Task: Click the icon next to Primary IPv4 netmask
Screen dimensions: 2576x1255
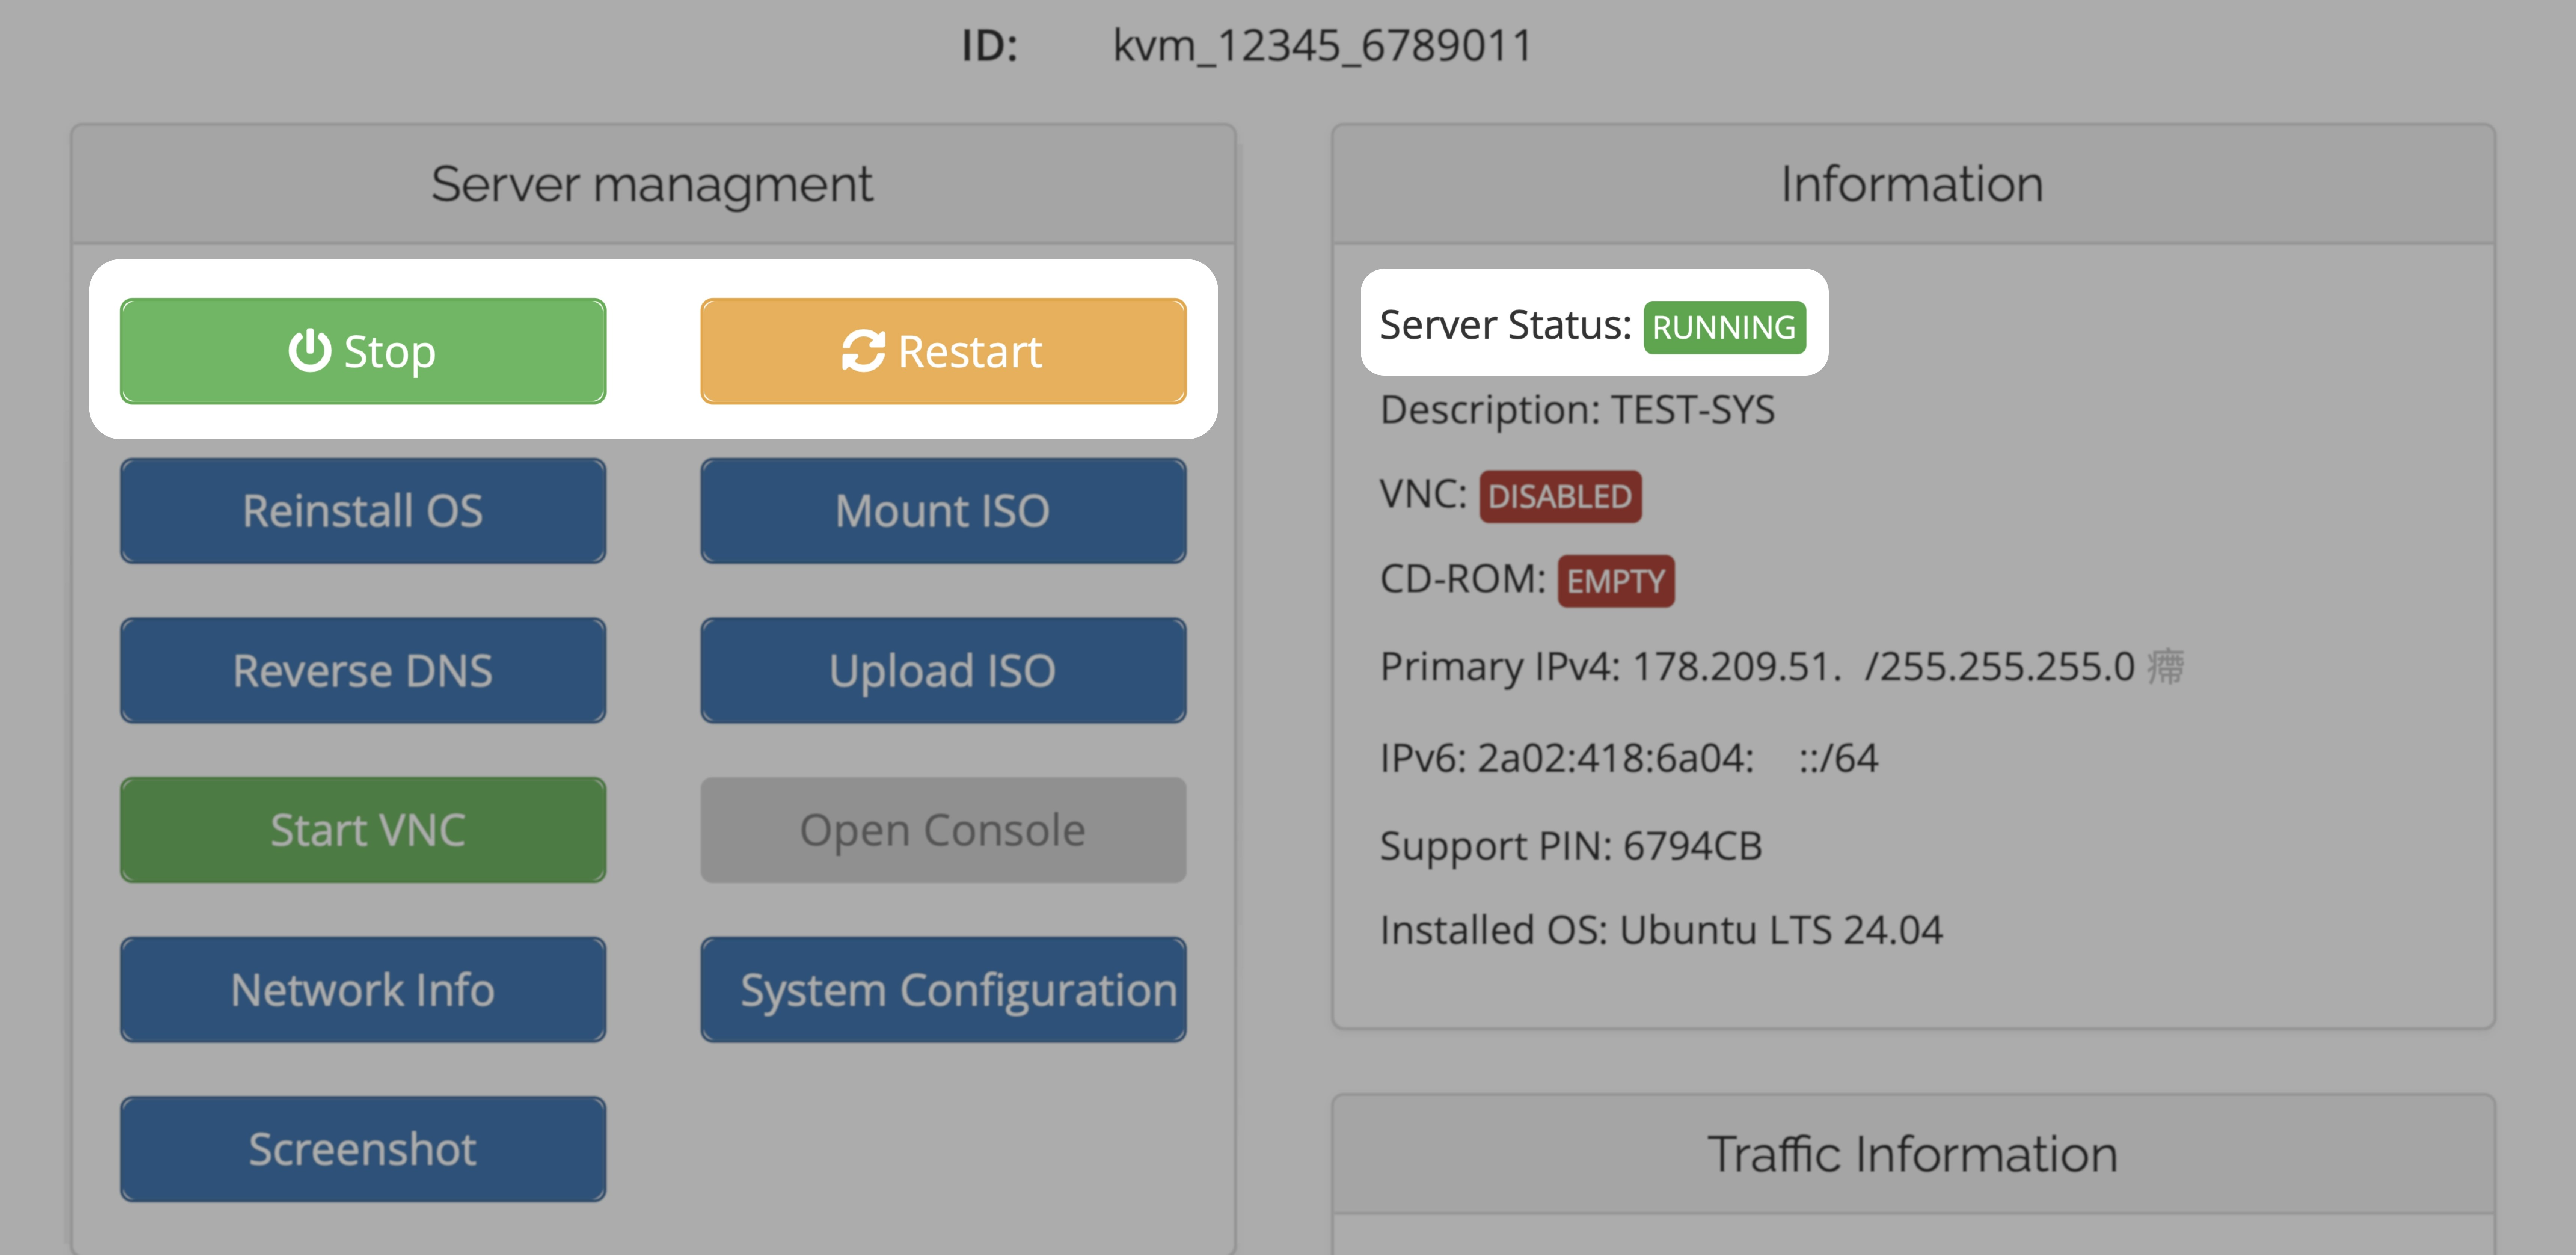Action: (2166, 667)
